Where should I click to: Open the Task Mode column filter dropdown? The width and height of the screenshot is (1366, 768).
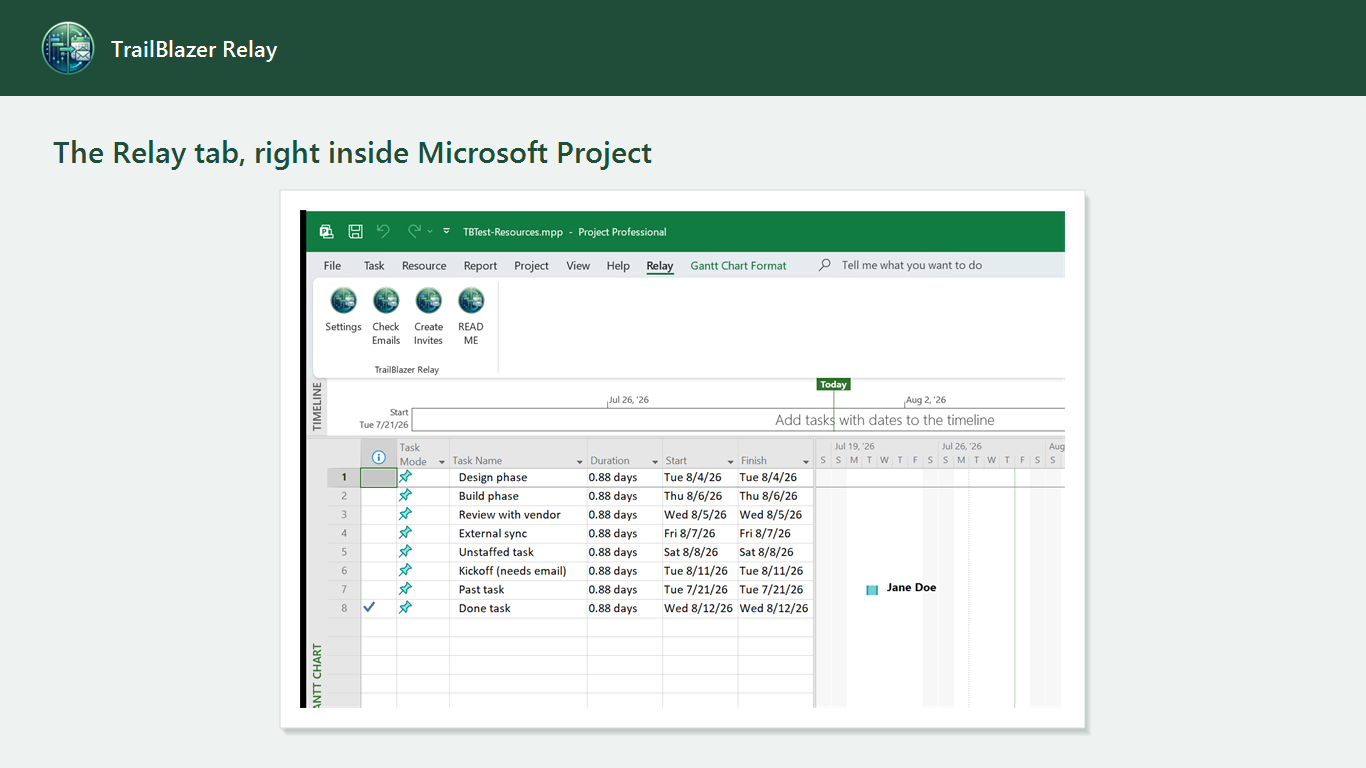pos(442,462)
